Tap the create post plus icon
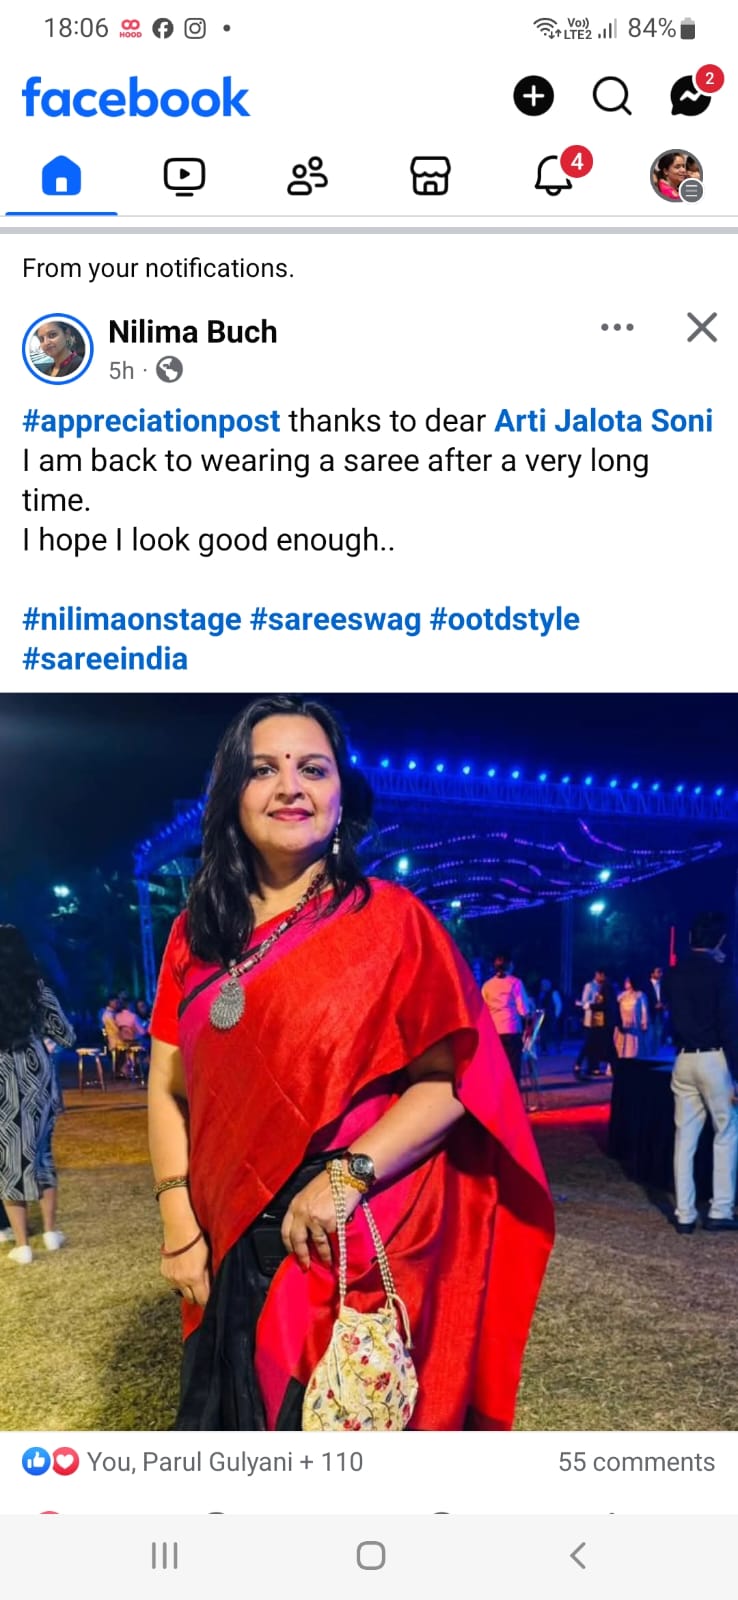The width and height of the screenshot is (738, 1600). point(533,96)
